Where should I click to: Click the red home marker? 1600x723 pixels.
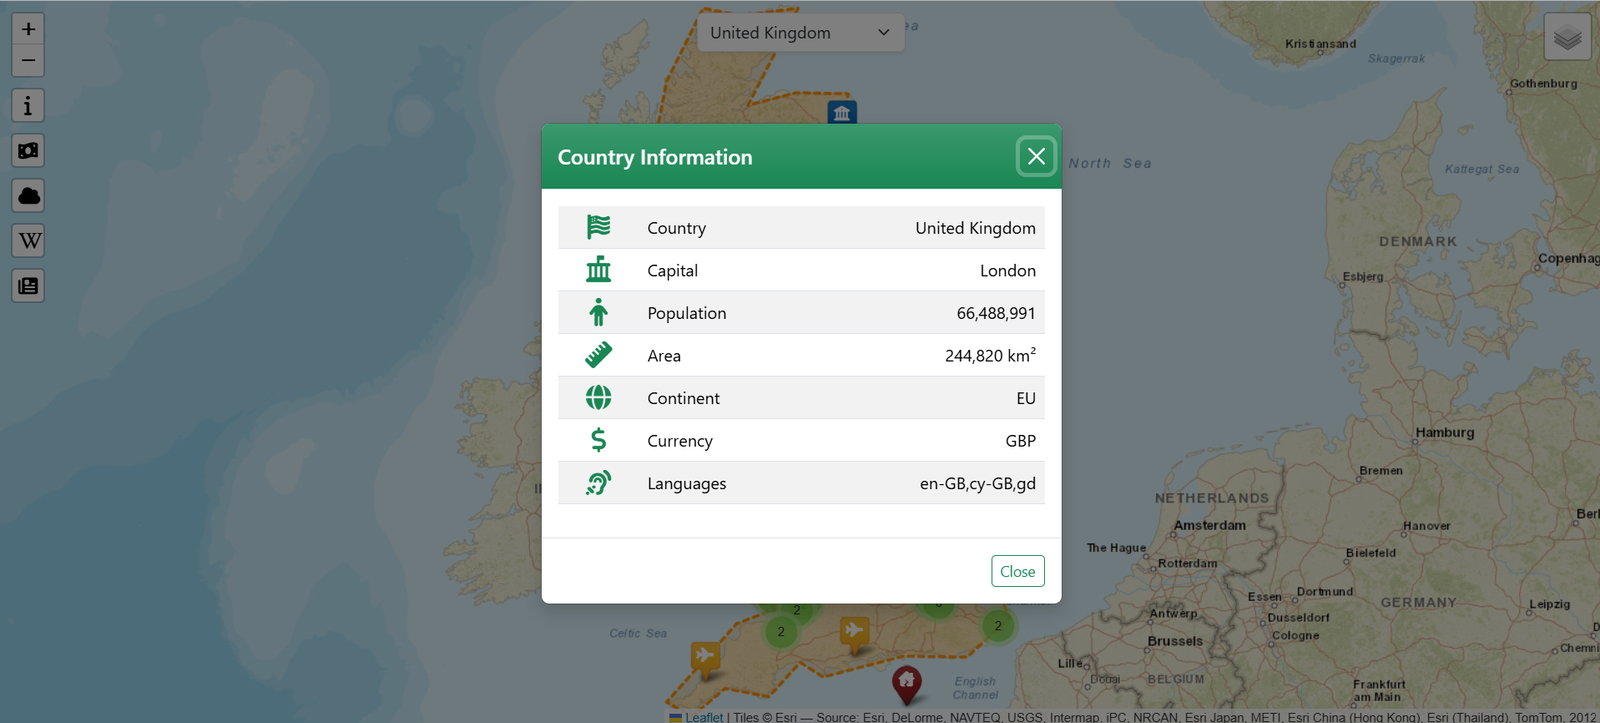tap(906, 685)
